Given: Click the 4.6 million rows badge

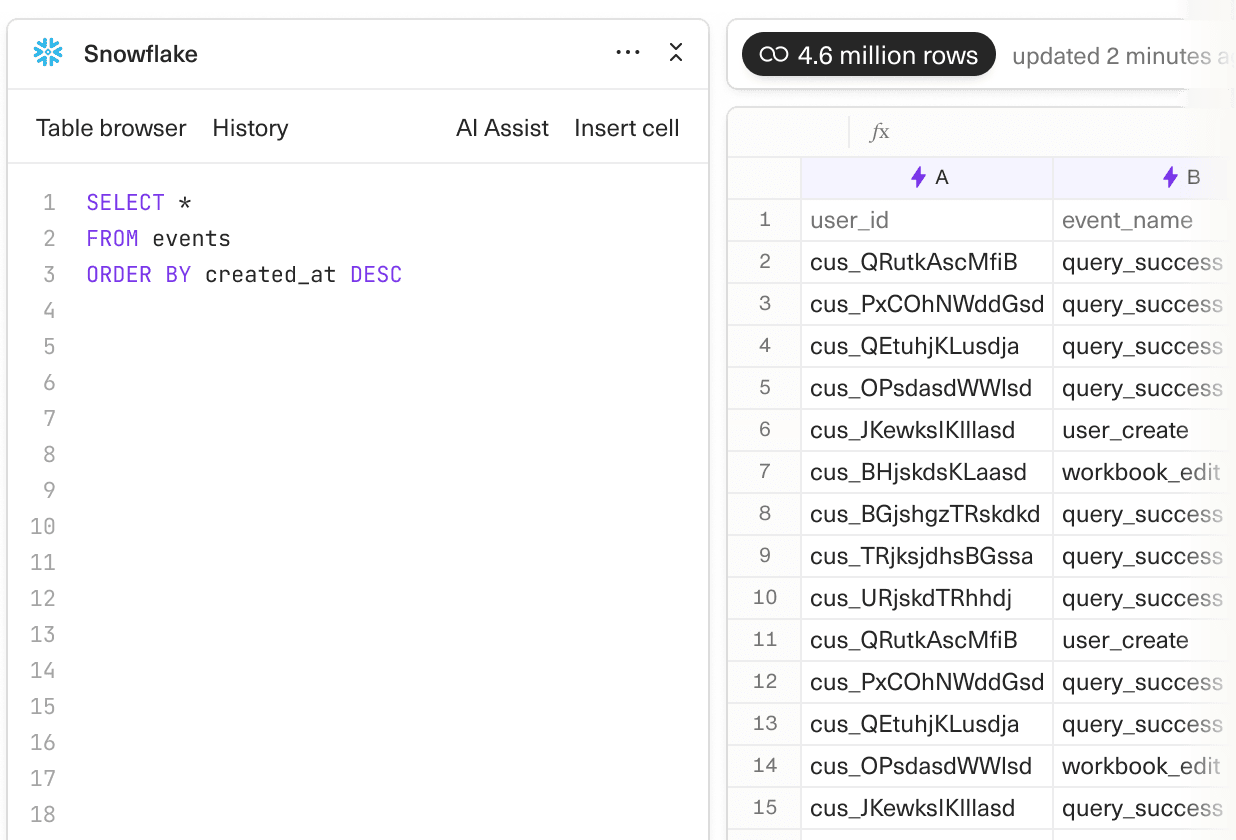Looking at the screenshot, I should 868,55.
